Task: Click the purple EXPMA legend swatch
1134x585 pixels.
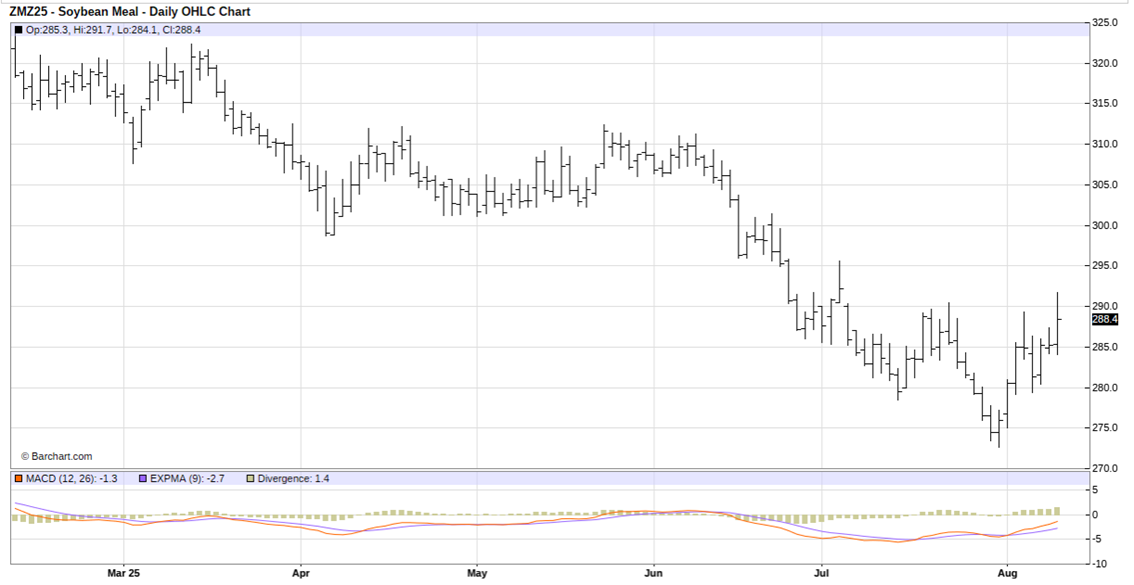Action: (x=143, y=479)
